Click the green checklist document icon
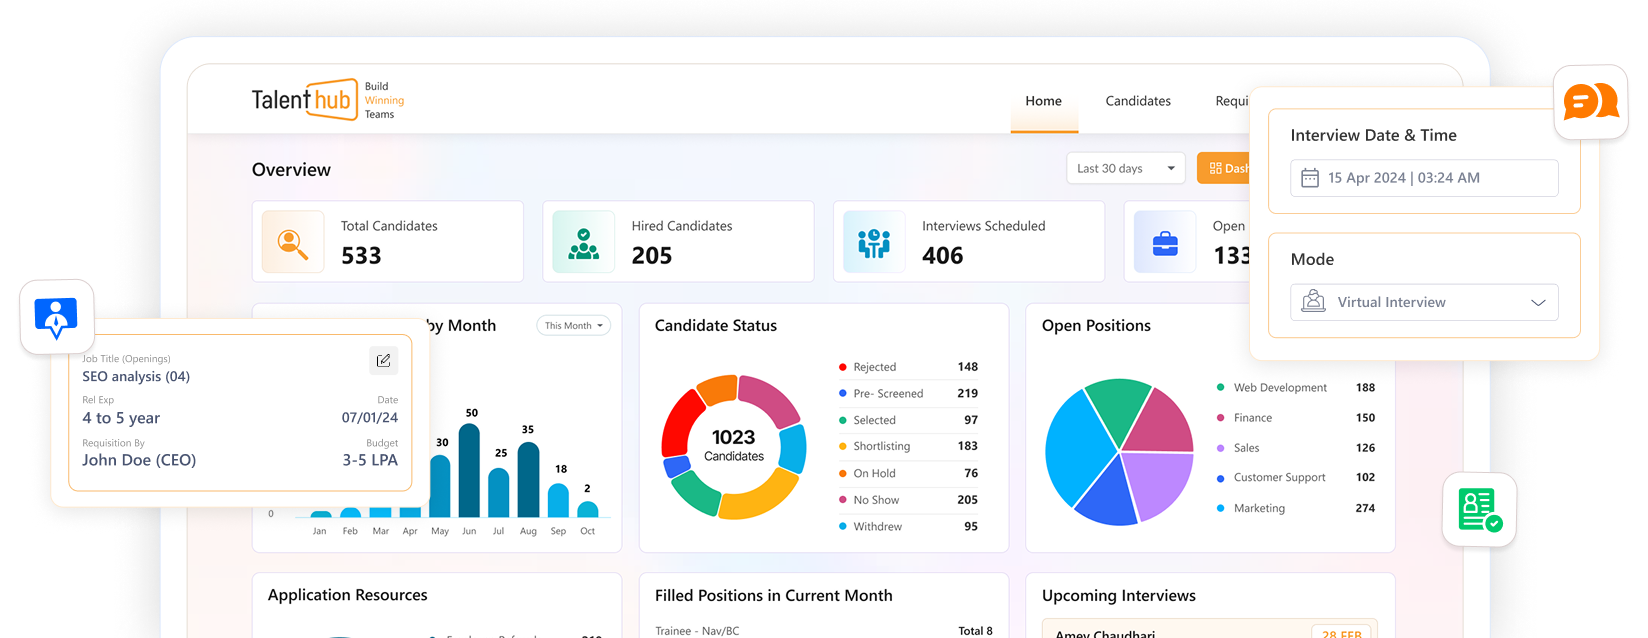Screen dimensions: 1648x638 [x=1479, y=510]
